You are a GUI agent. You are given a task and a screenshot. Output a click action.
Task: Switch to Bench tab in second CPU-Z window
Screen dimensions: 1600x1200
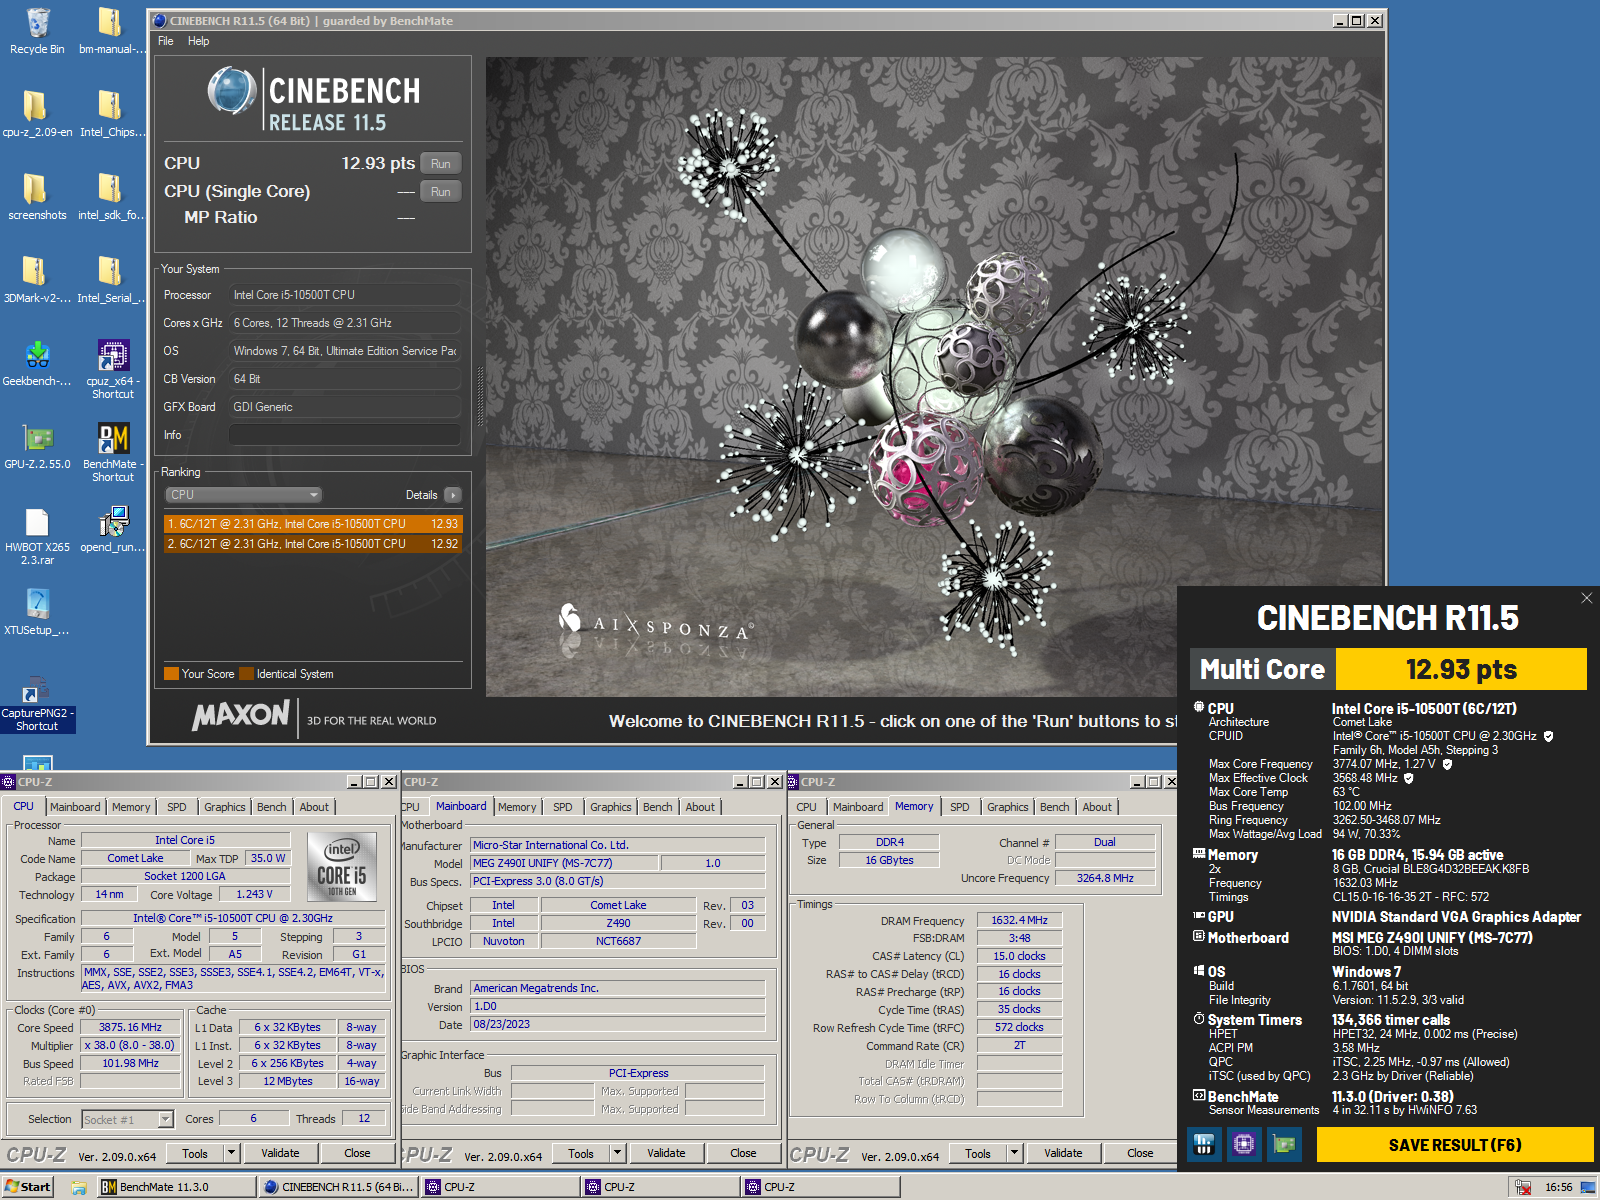click(657, 807)
